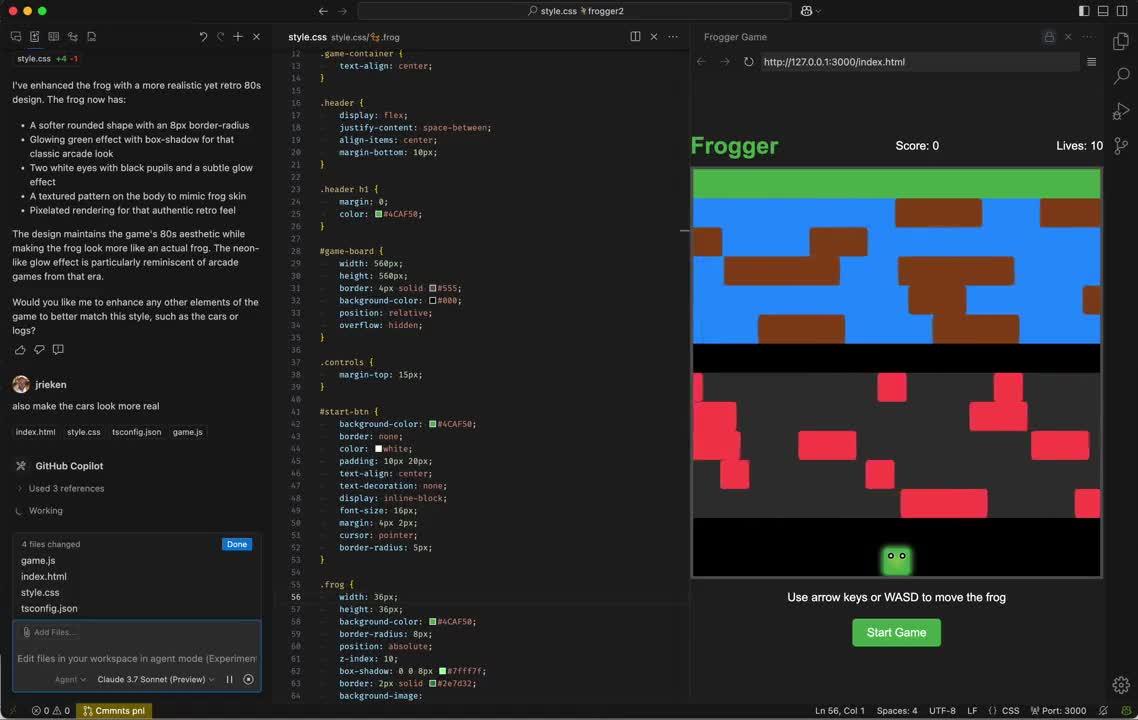
Task: Click Done on the 4 files changed
Action: coord(236,544)
